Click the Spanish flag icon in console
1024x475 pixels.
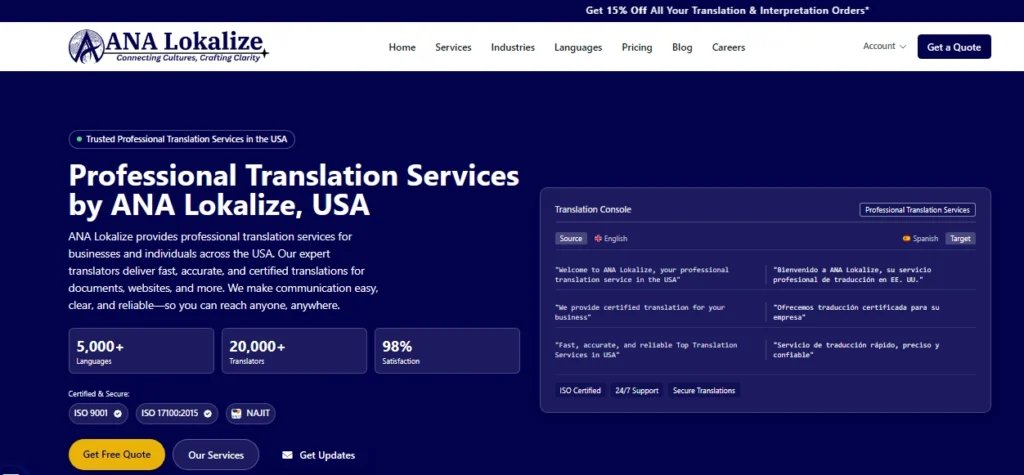pos(906,238)
